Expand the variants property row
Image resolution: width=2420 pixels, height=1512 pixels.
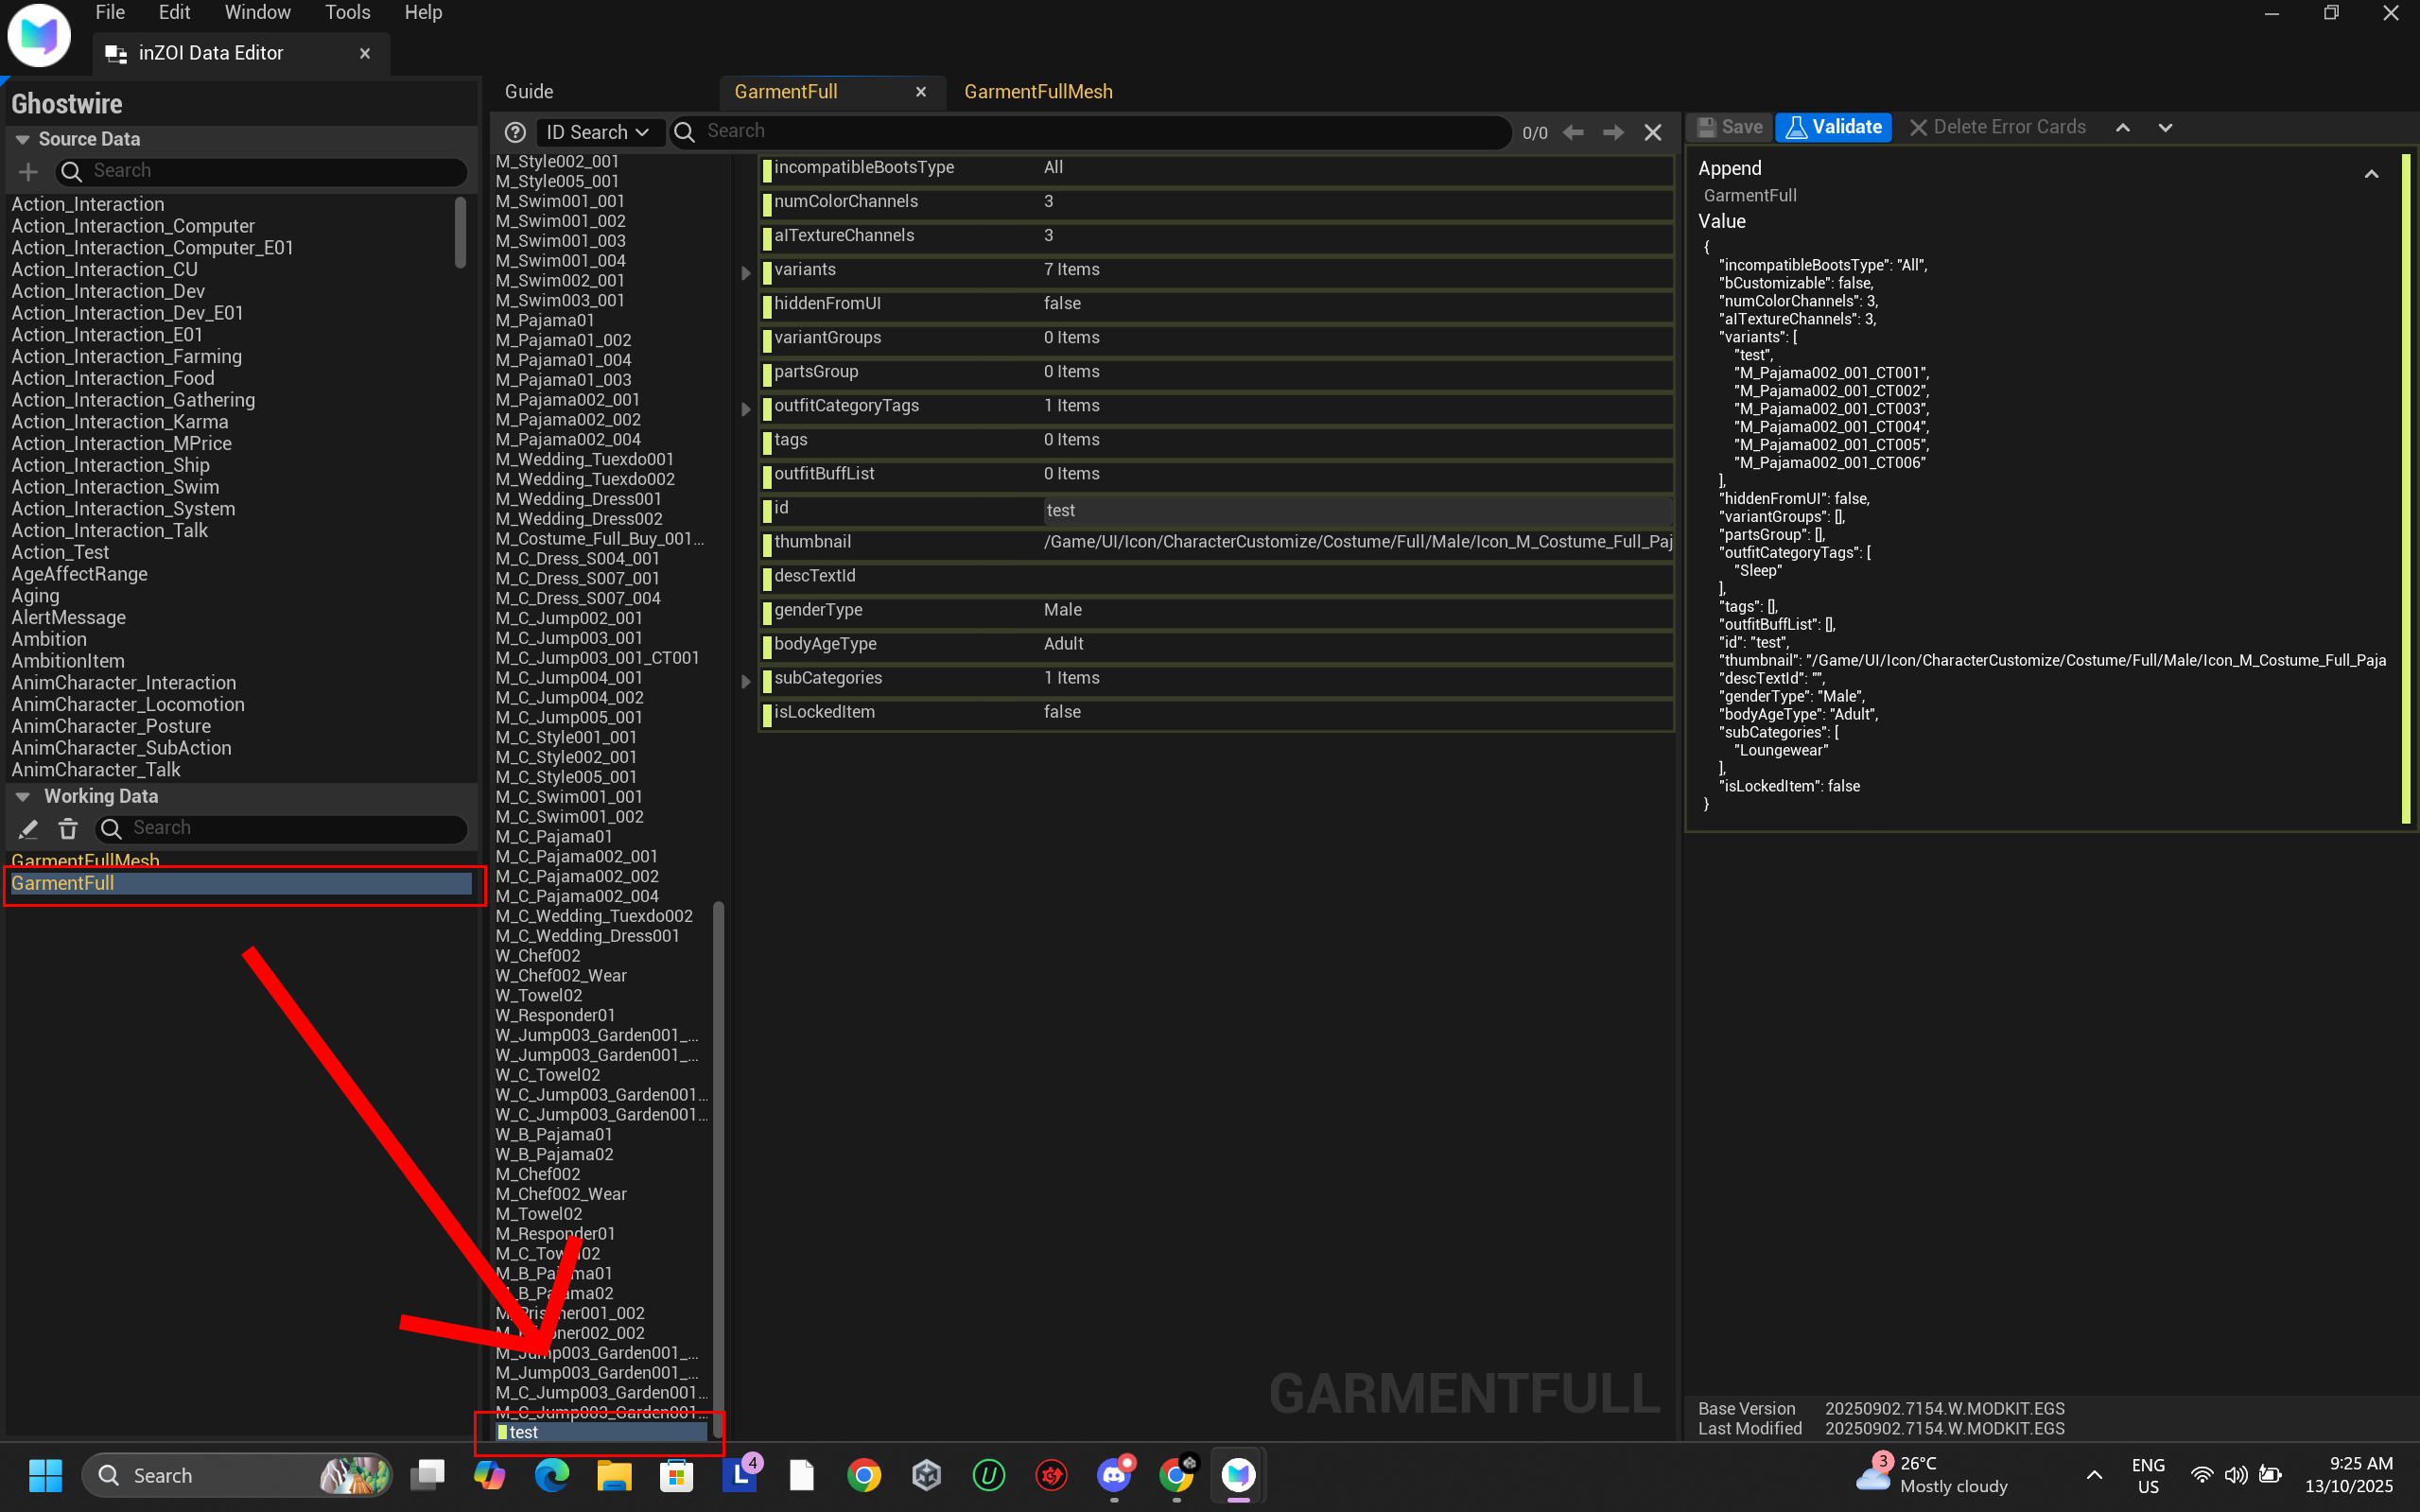tap(746, 272)
